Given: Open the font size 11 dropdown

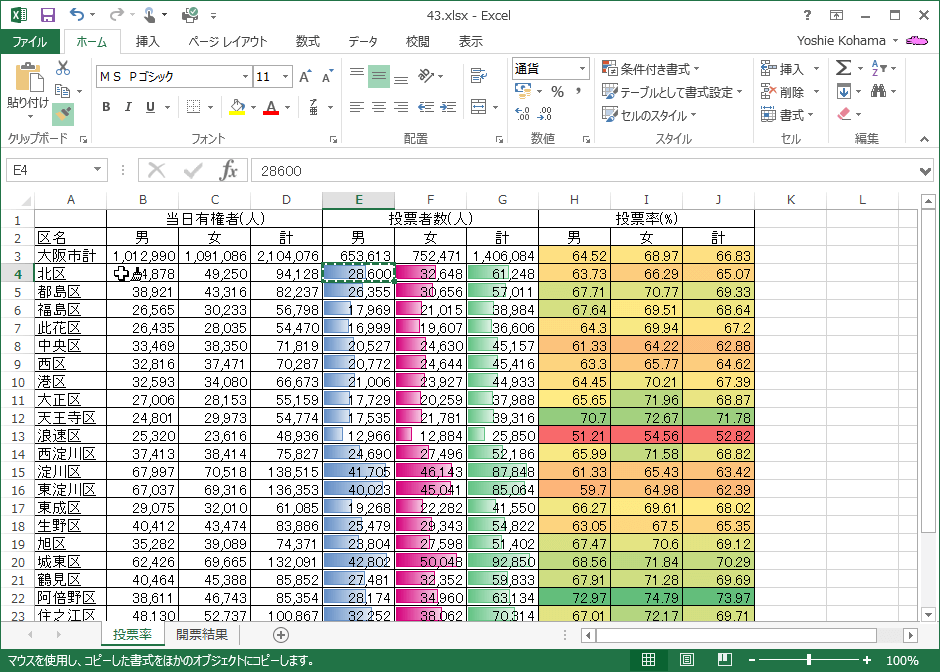Looking at the screenshot, I should [x=285, y=77].
